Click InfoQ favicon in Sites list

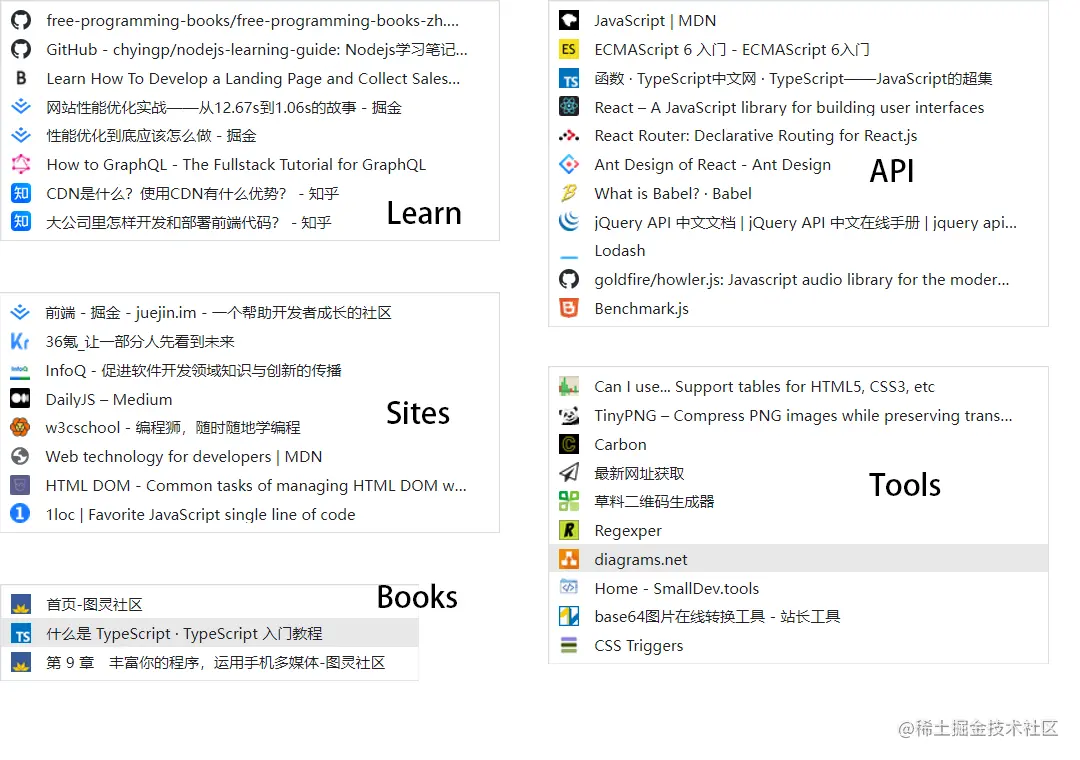(20, 370)
